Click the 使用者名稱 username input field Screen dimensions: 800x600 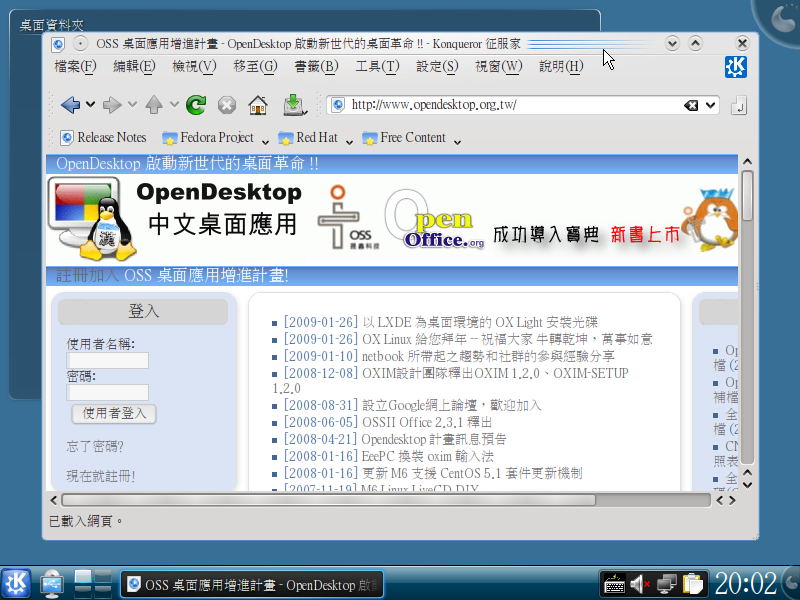pos(108,360)
